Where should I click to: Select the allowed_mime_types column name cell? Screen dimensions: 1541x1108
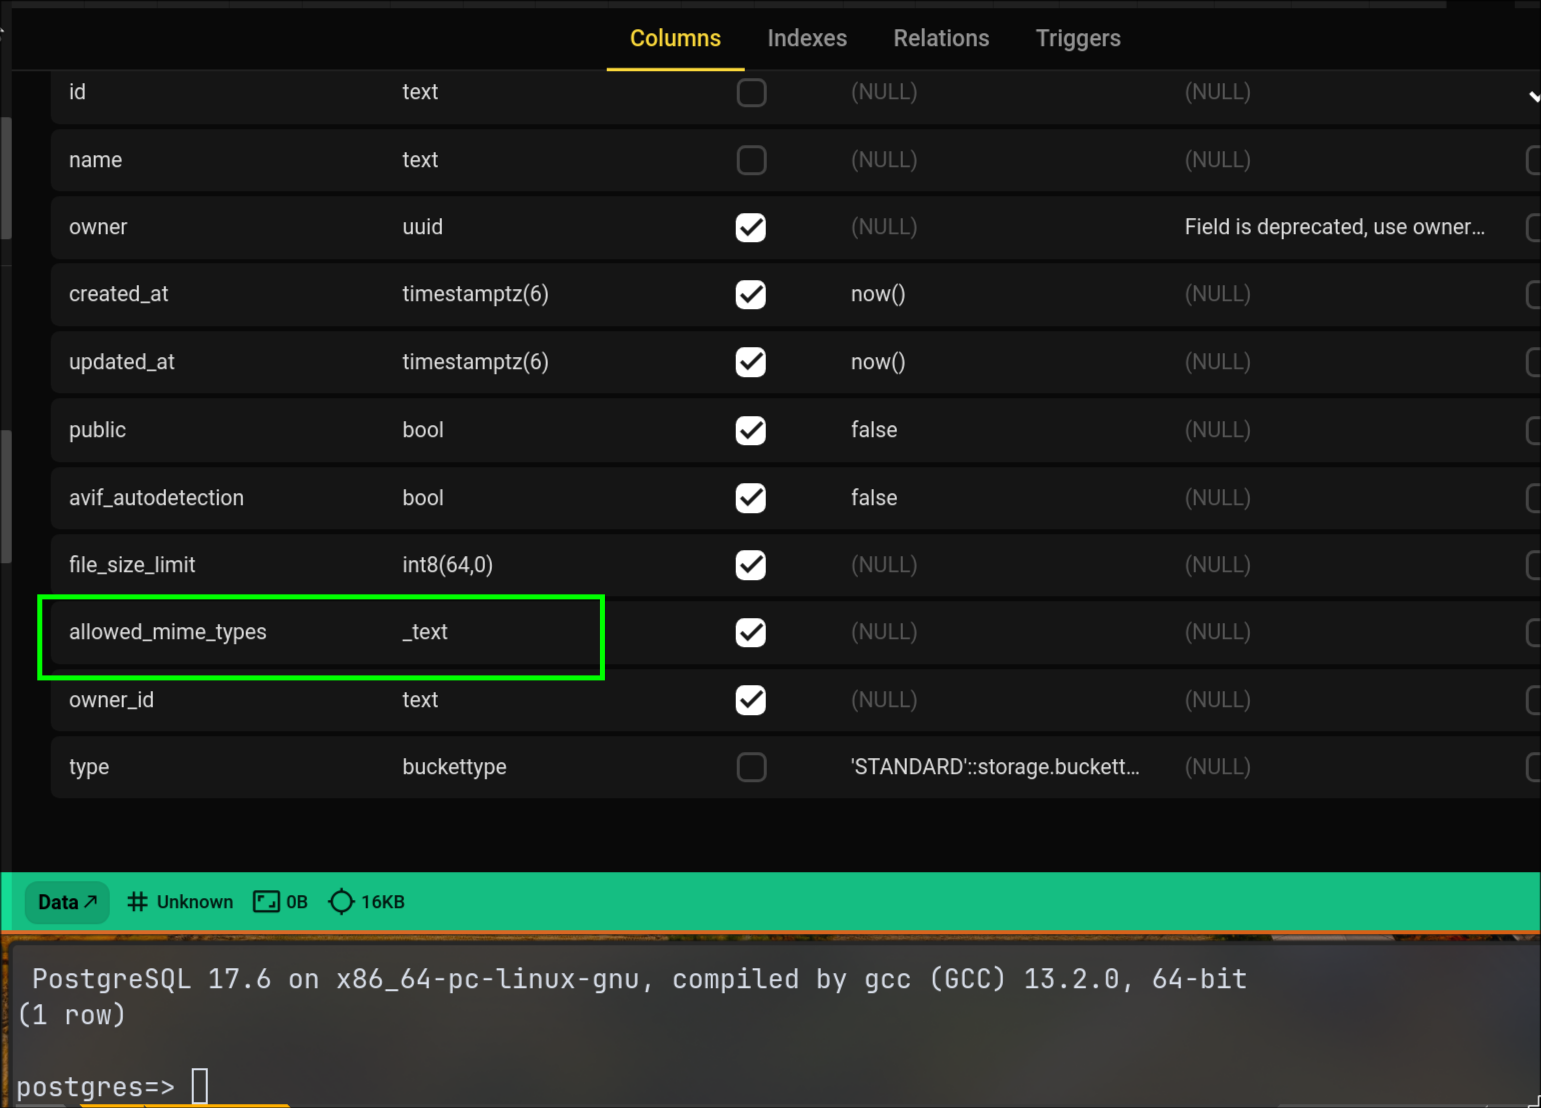[x=168, y=632]
